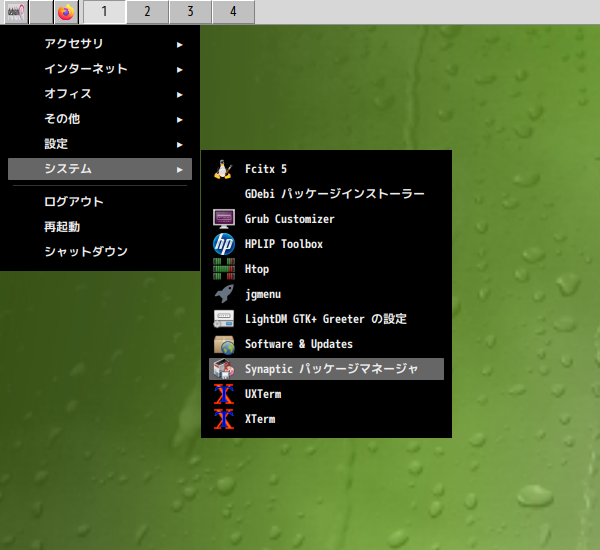This screenshot has width=600, height=550.
Task: Click the UXTerm X icon
Action: click(223, 394)
